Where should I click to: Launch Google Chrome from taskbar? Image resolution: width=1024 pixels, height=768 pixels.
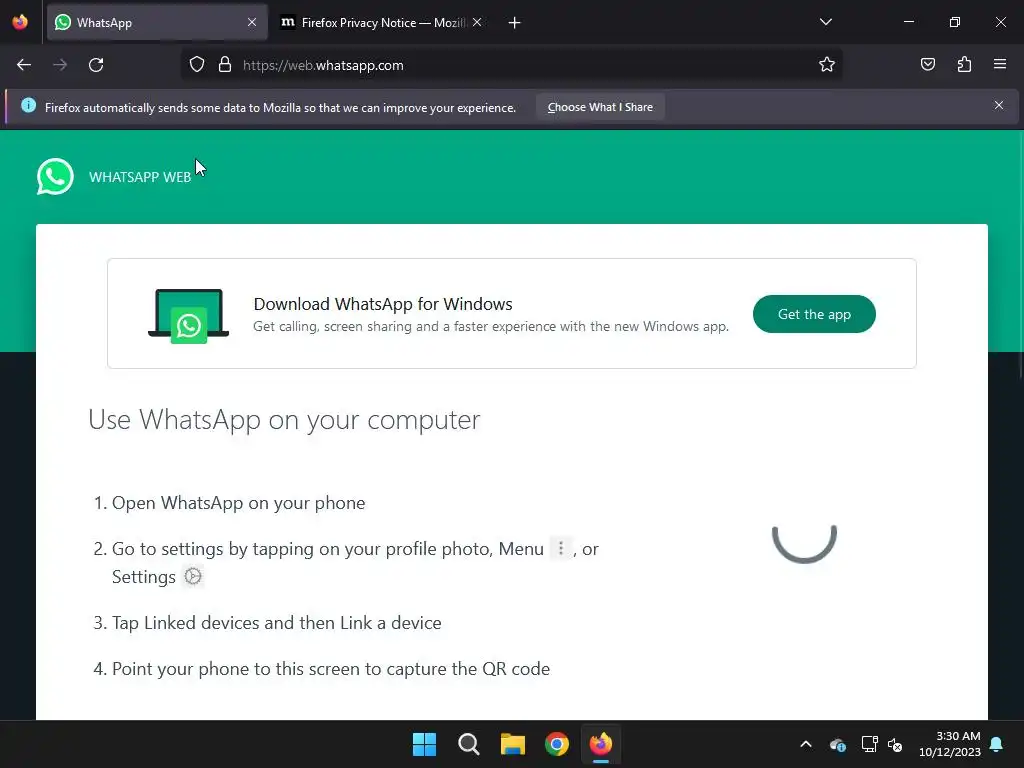[x=557, y=744]
